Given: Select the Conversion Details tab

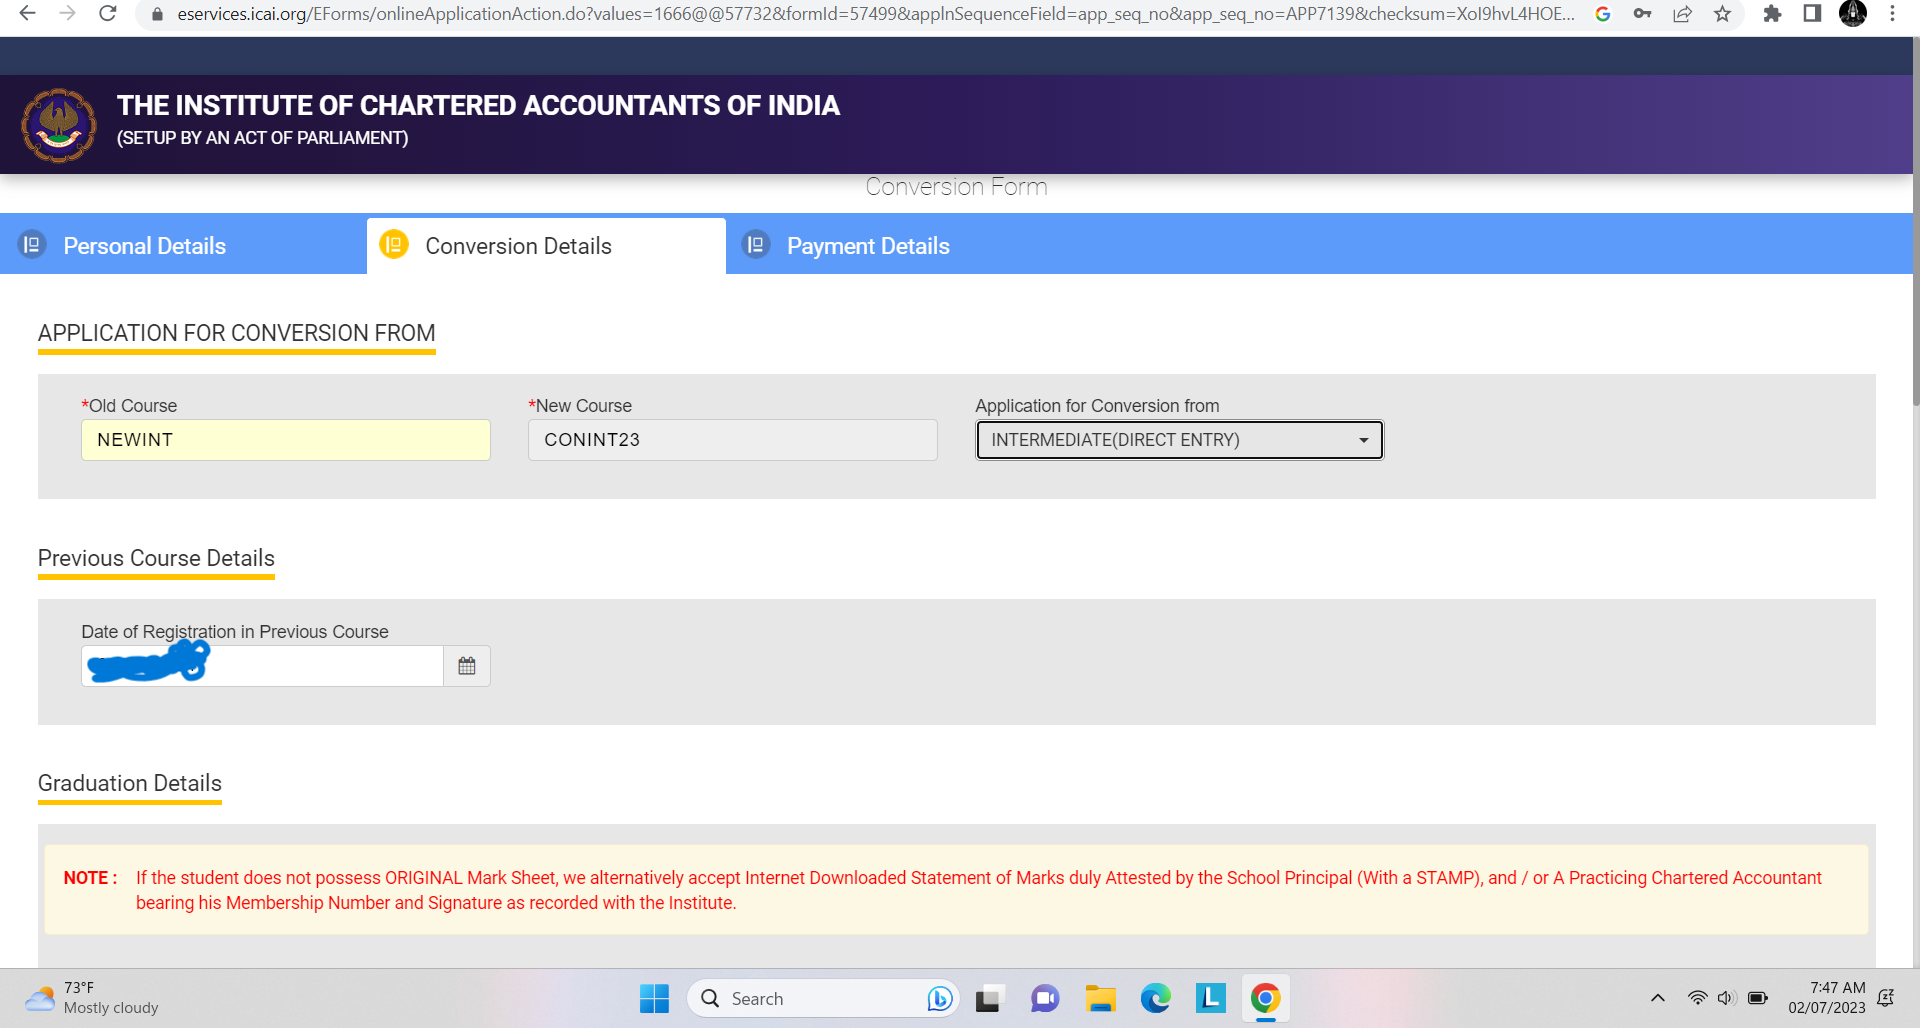Looking at the screenshot, I should pos(518,246).
